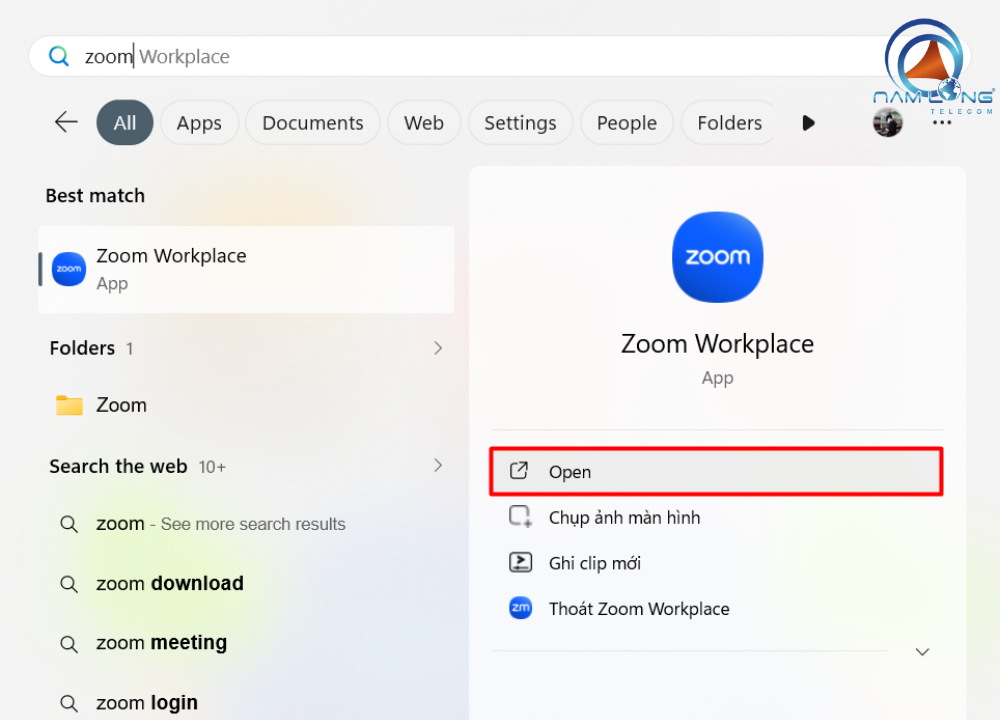Open the Zoom Workplace app
The height and width of the screenshot is (720, 1000).
tap(716, 471)
